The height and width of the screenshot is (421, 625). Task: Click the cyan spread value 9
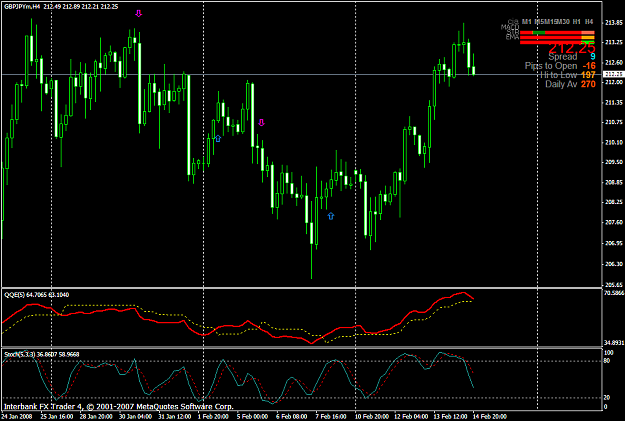click(593, 57)
